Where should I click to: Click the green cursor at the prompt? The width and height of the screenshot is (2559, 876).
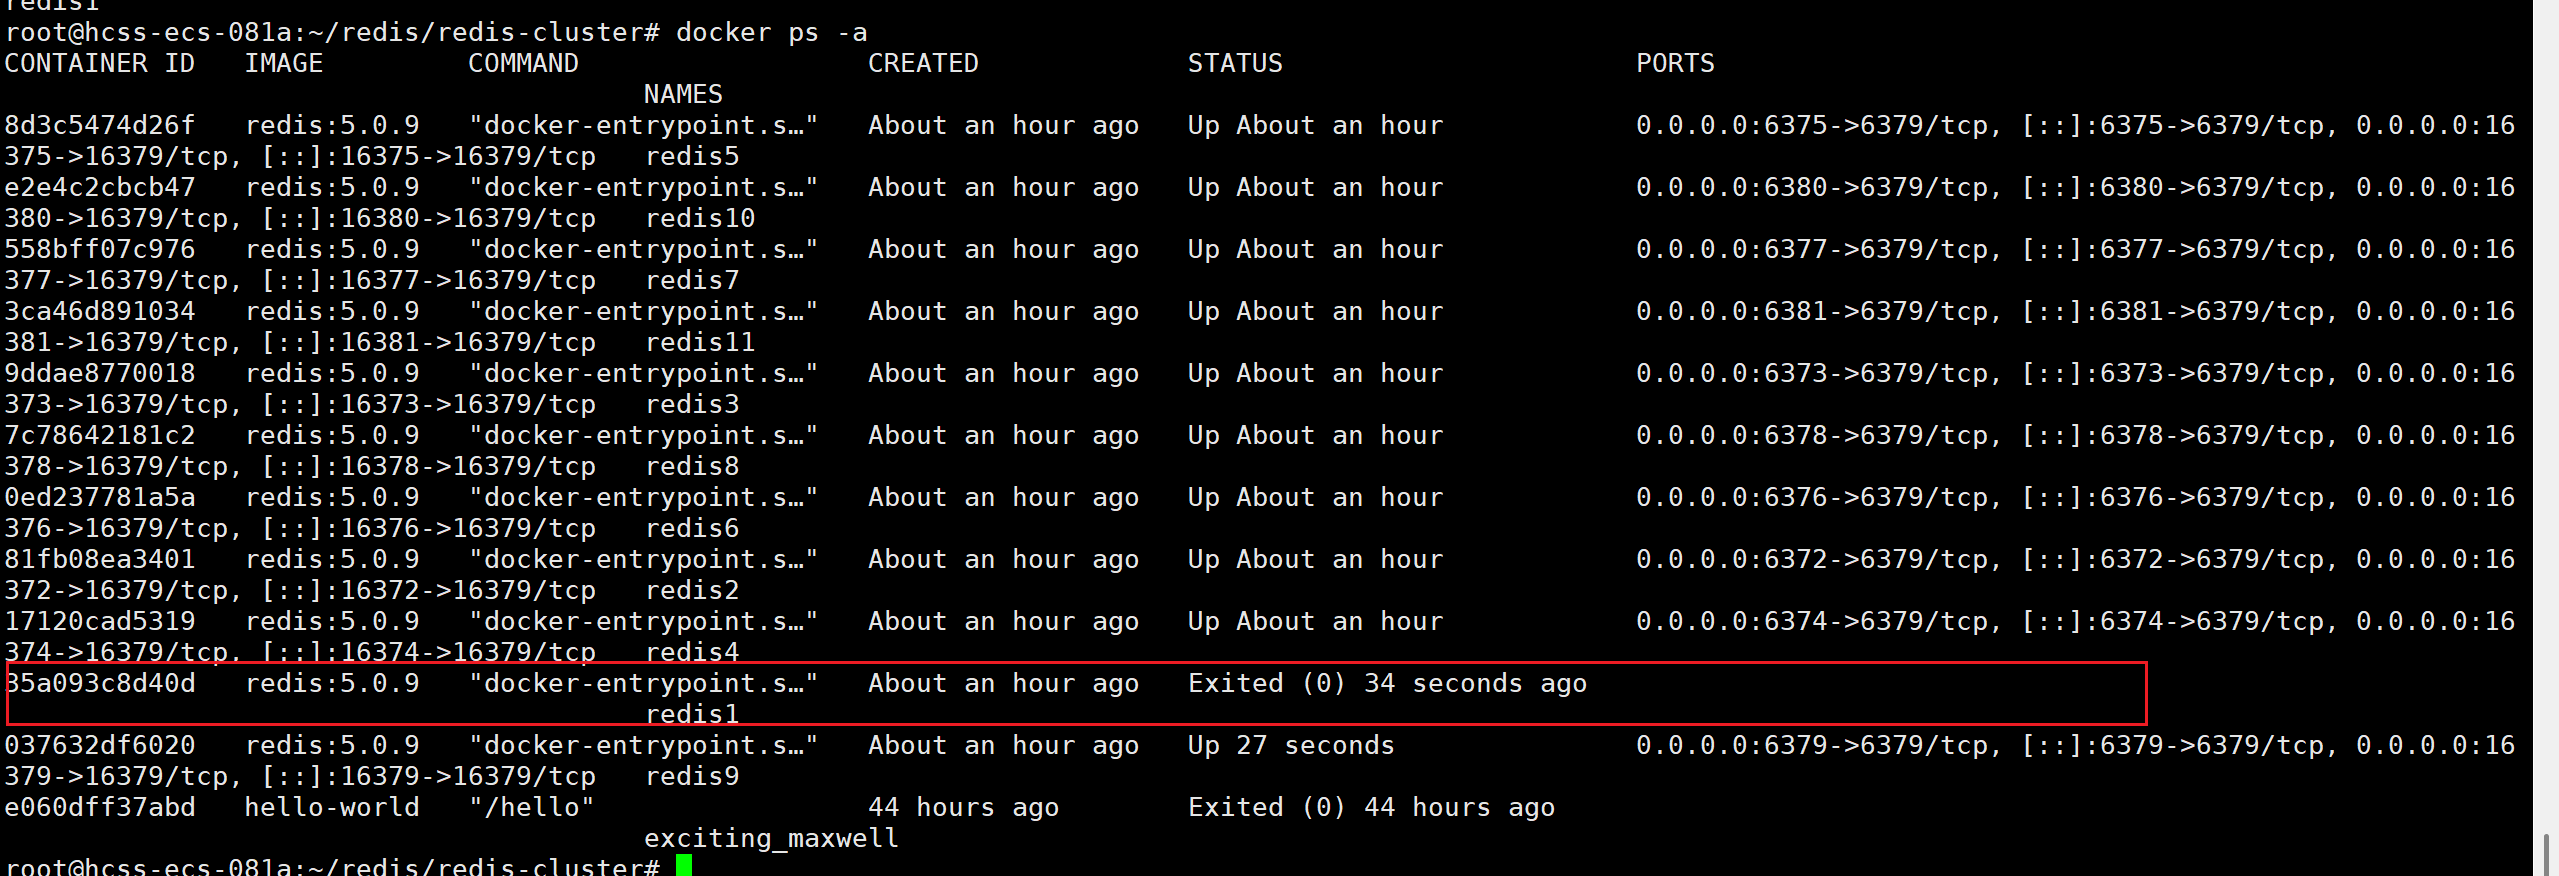tap(684, 865)
